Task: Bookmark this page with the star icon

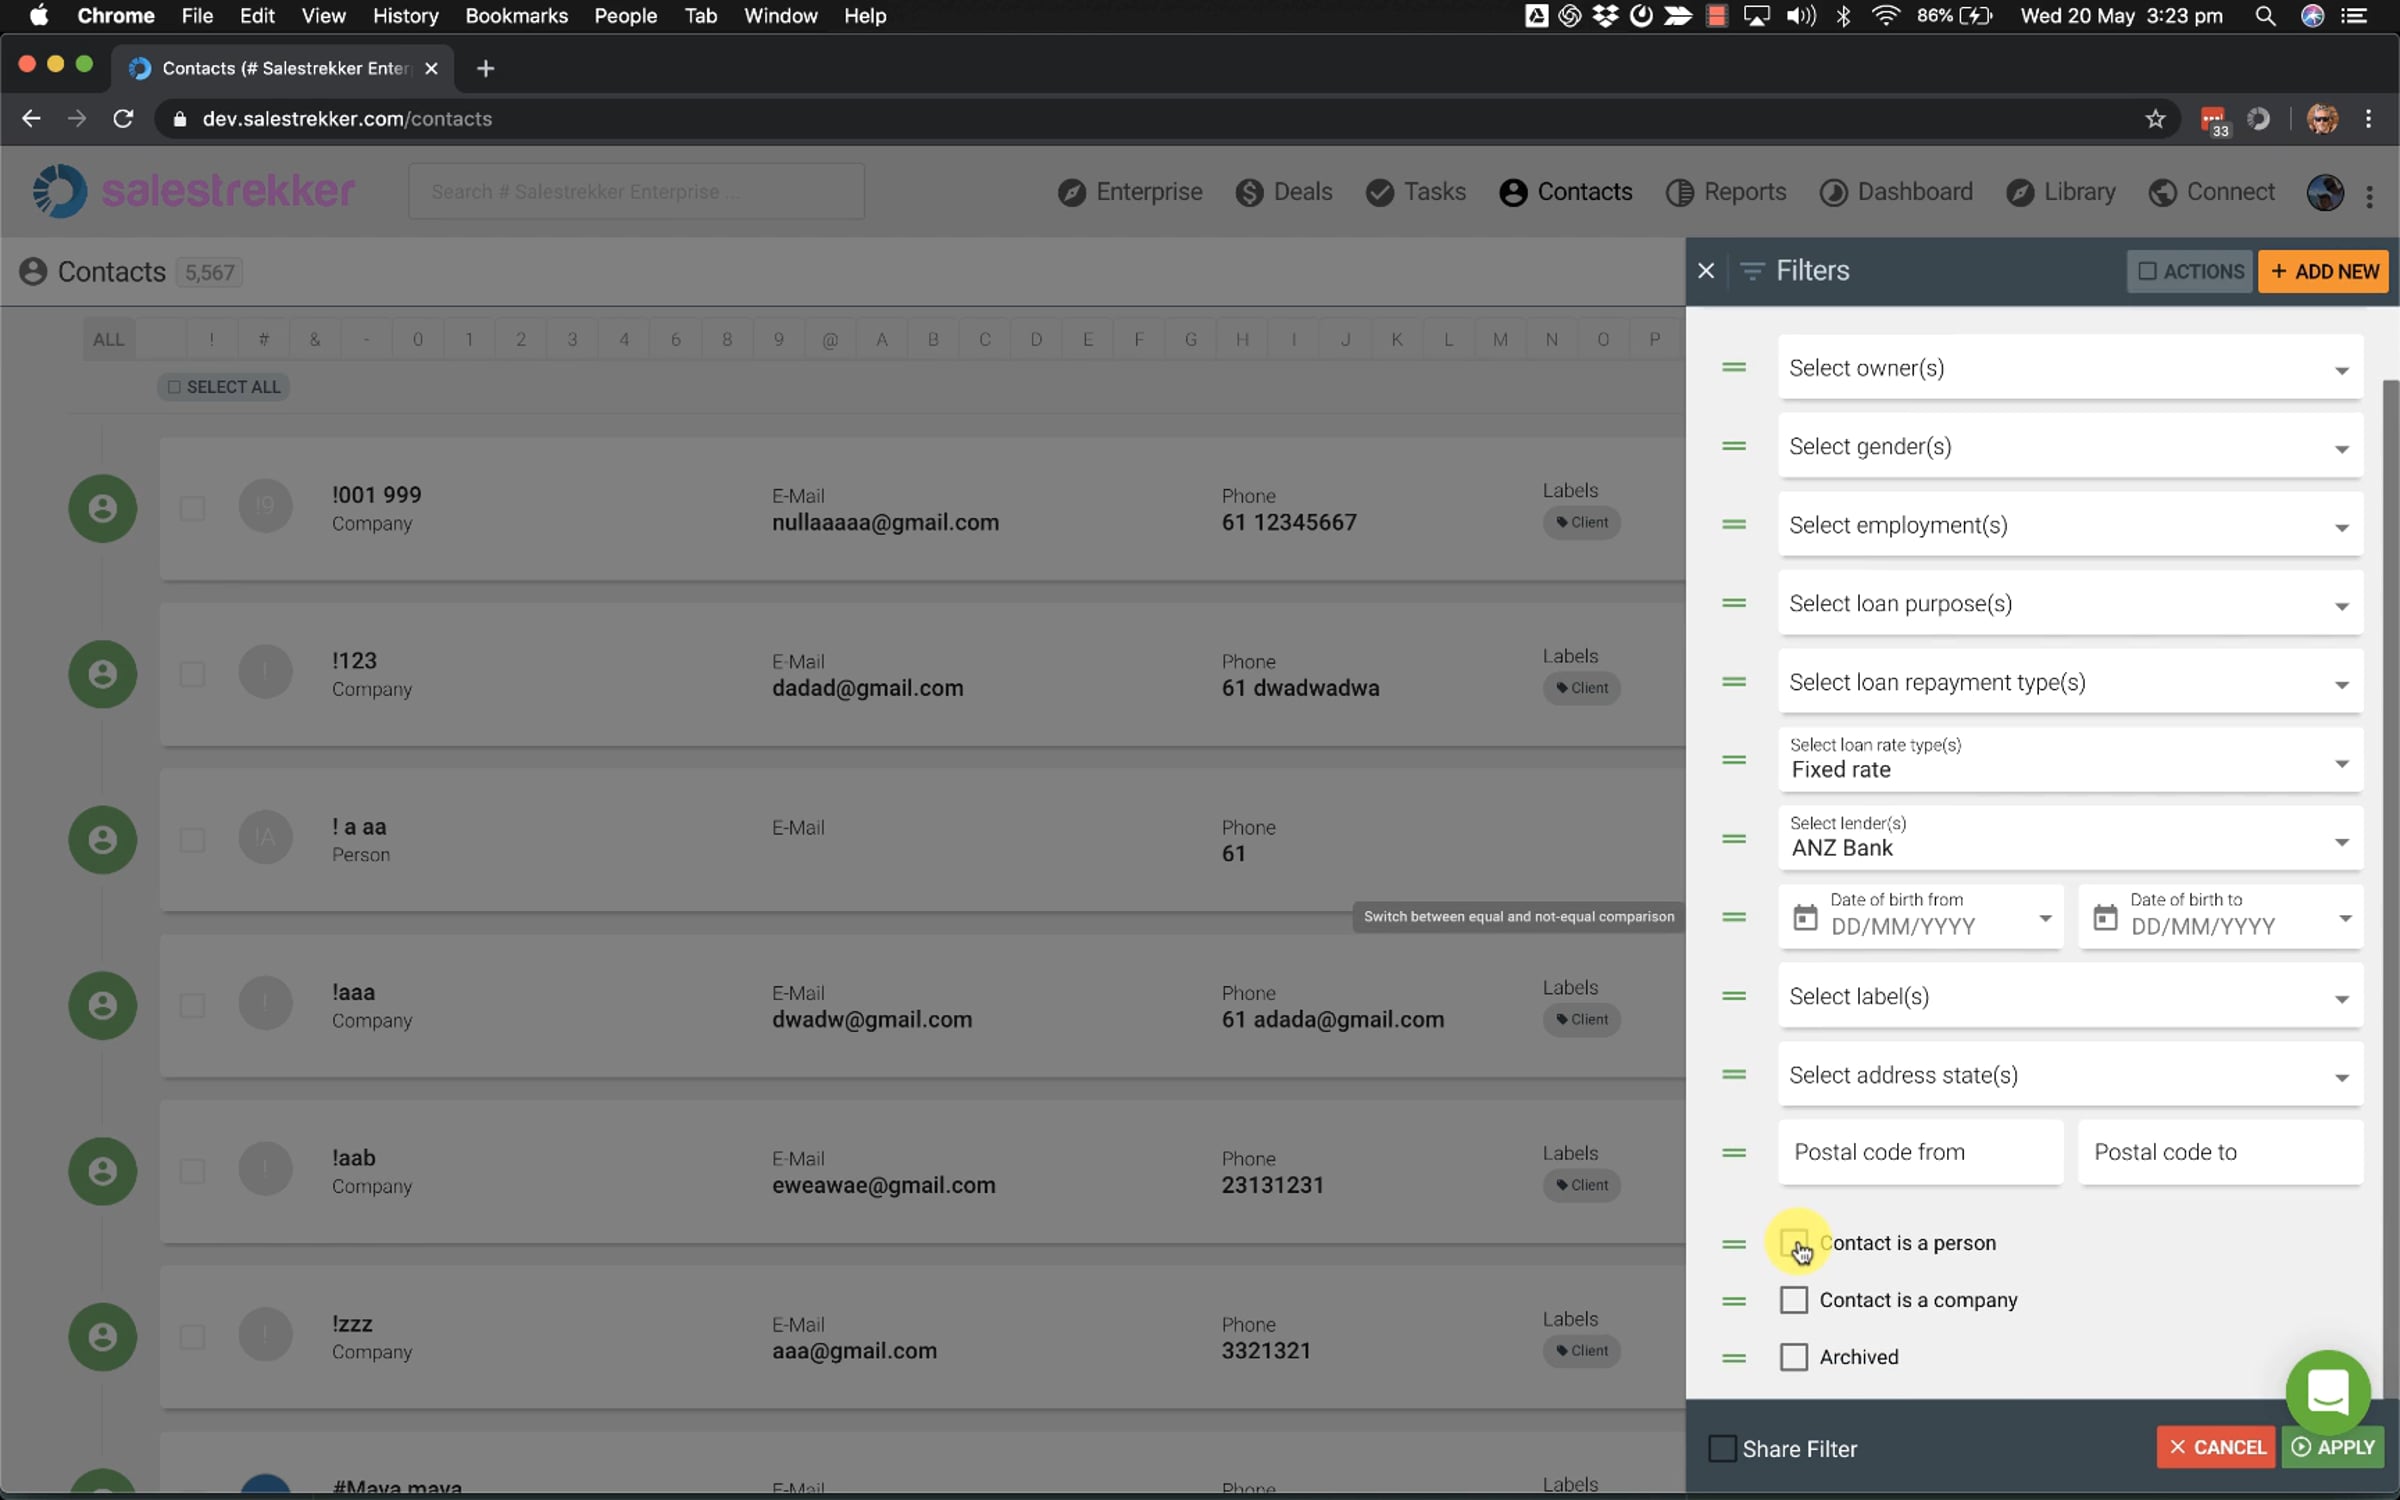Action: tap(2155, 119)
